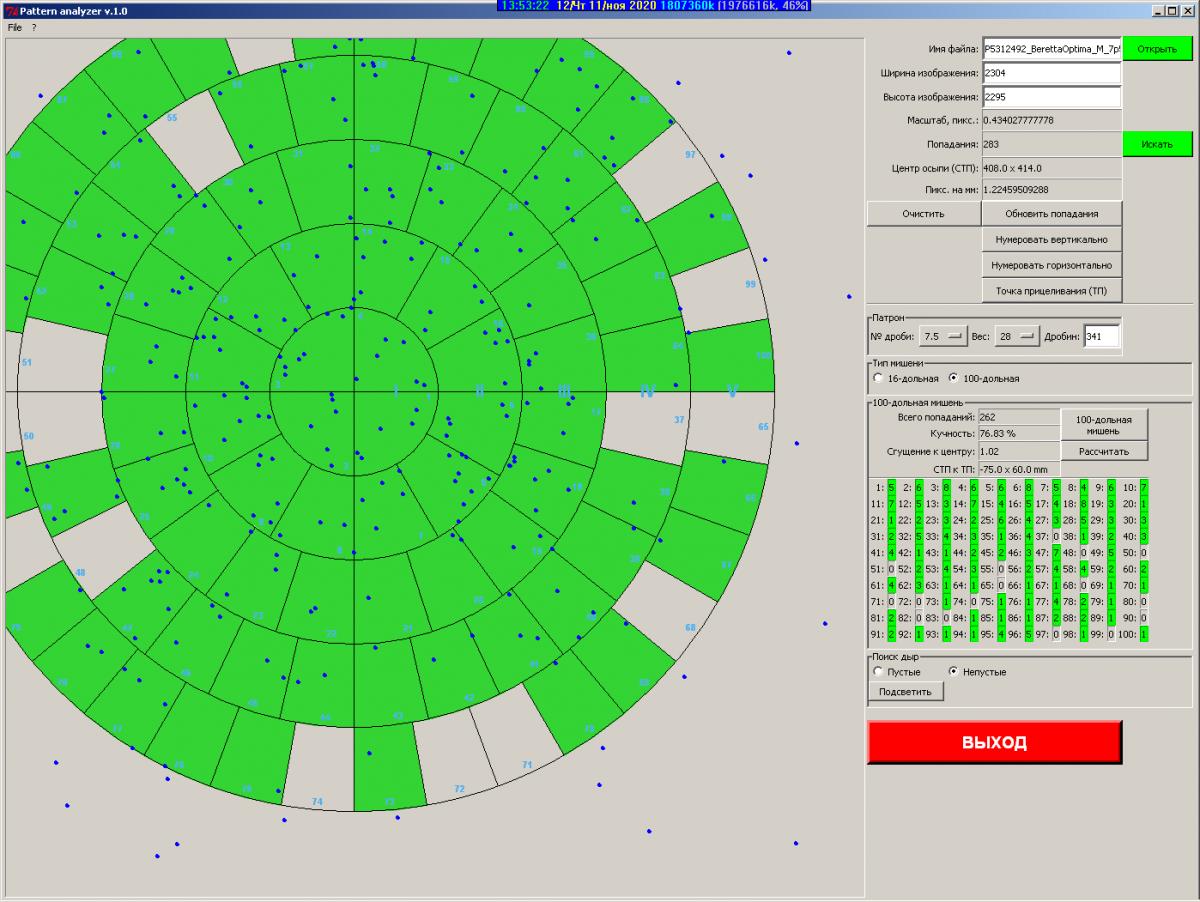Screen dimensions: 1200x902
Task: Open the File menu
Action: coord(14,27)
